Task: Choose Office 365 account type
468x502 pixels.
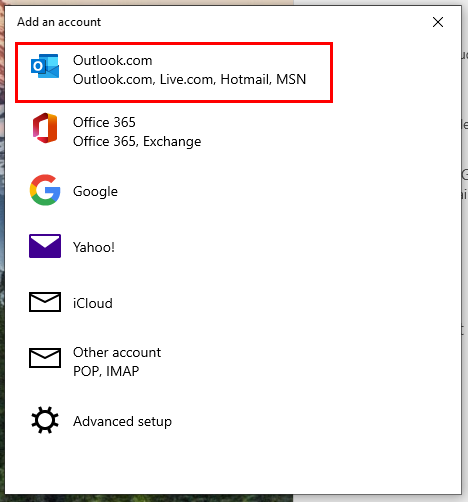Action: pos(104,122)
